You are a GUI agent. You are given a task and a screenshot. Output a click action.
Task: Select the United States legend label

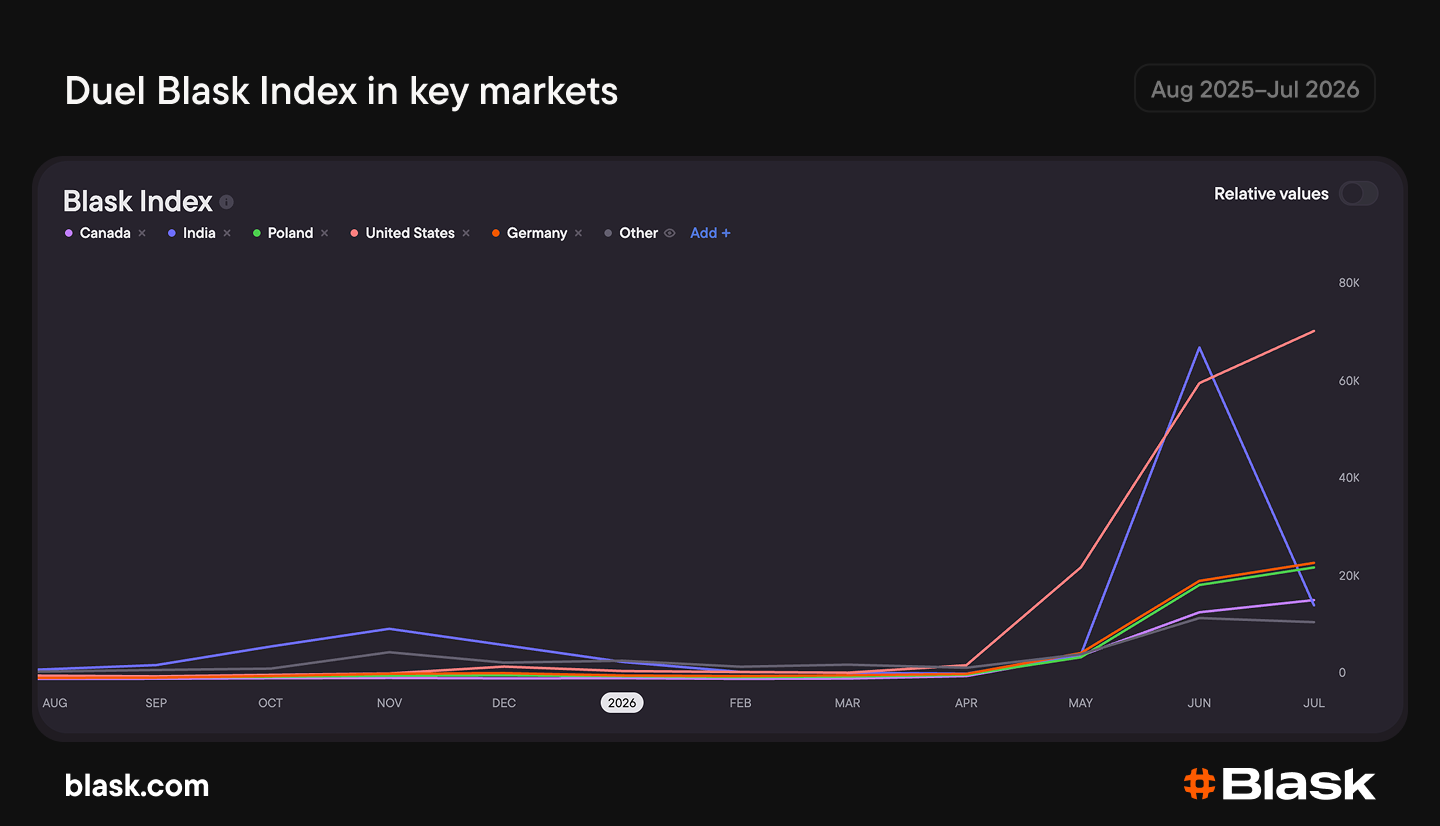pos(410,233)
